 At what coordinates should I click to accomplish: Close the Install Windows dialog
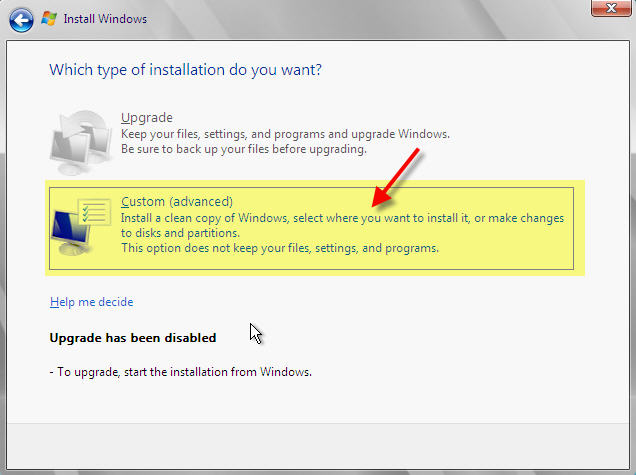tap(611, 8)
